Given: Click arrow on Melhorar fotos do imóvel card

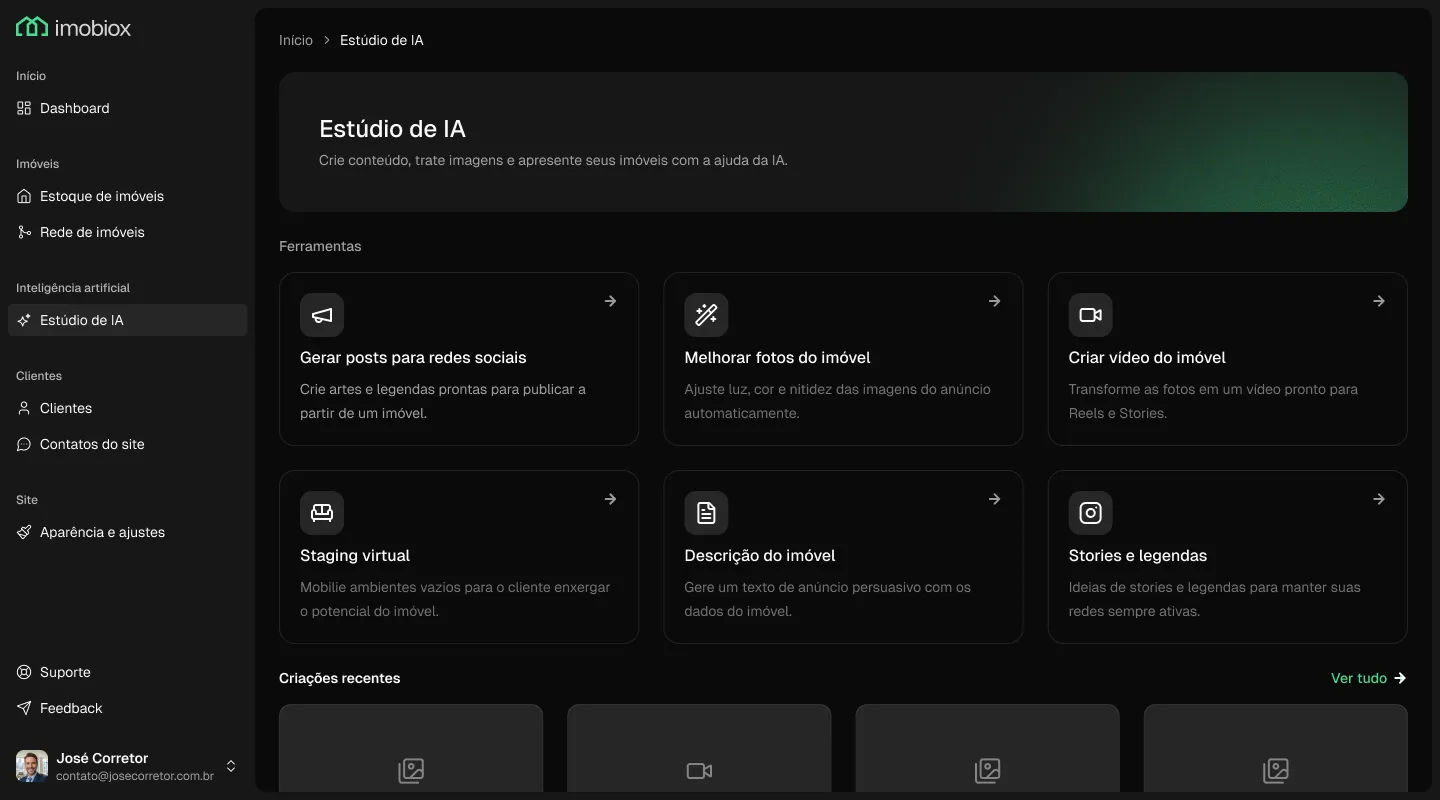Looking at the screenshot, I should 994,301.
